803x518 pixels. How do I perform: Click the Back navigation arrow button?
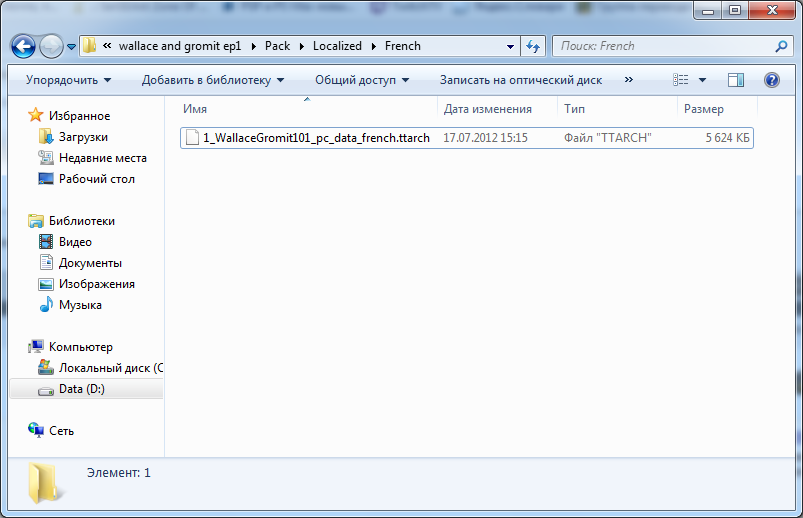coord(24,46)
